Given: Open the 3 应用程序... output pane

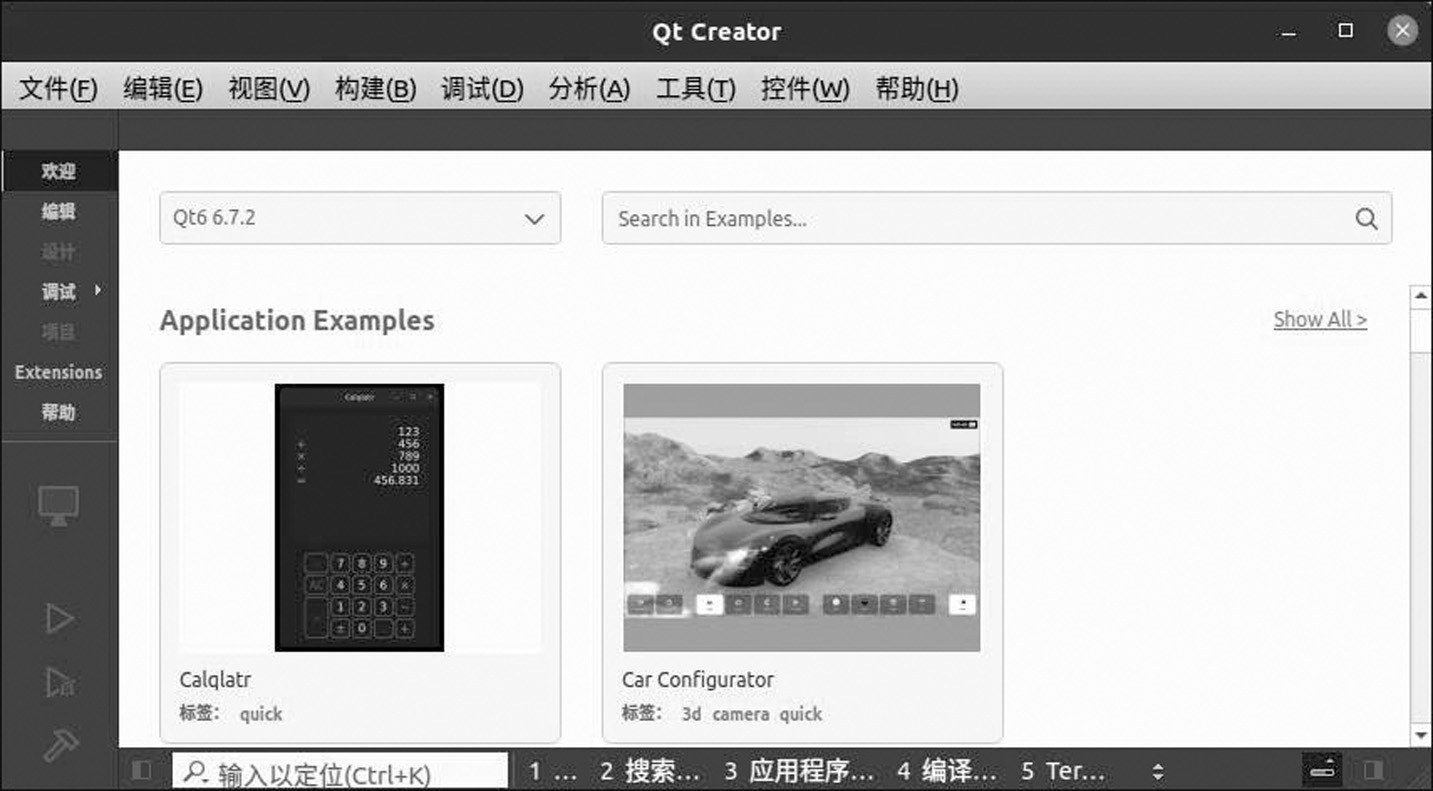Looking at the screenshot, I should 799,771.
